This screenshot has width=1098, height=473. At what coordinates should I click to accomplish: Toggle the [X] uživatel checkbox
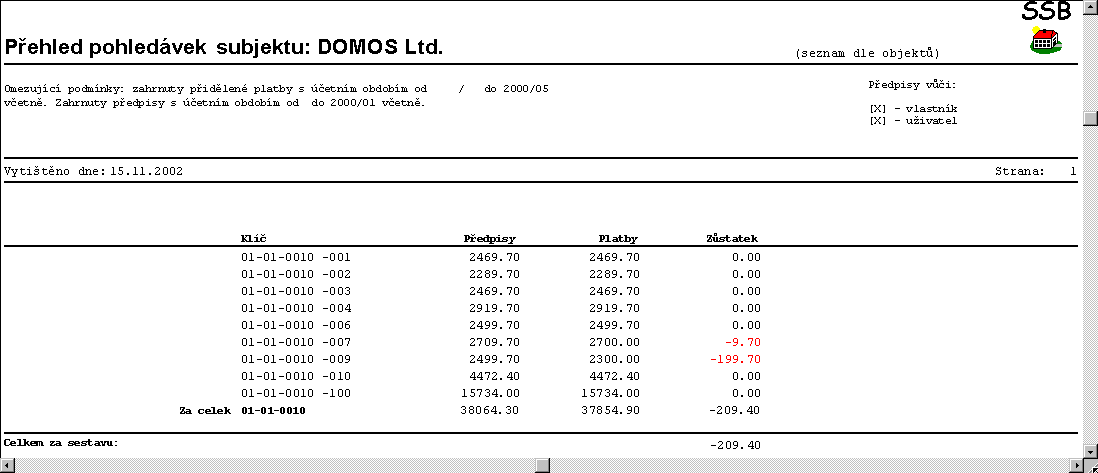pos(878,121)
